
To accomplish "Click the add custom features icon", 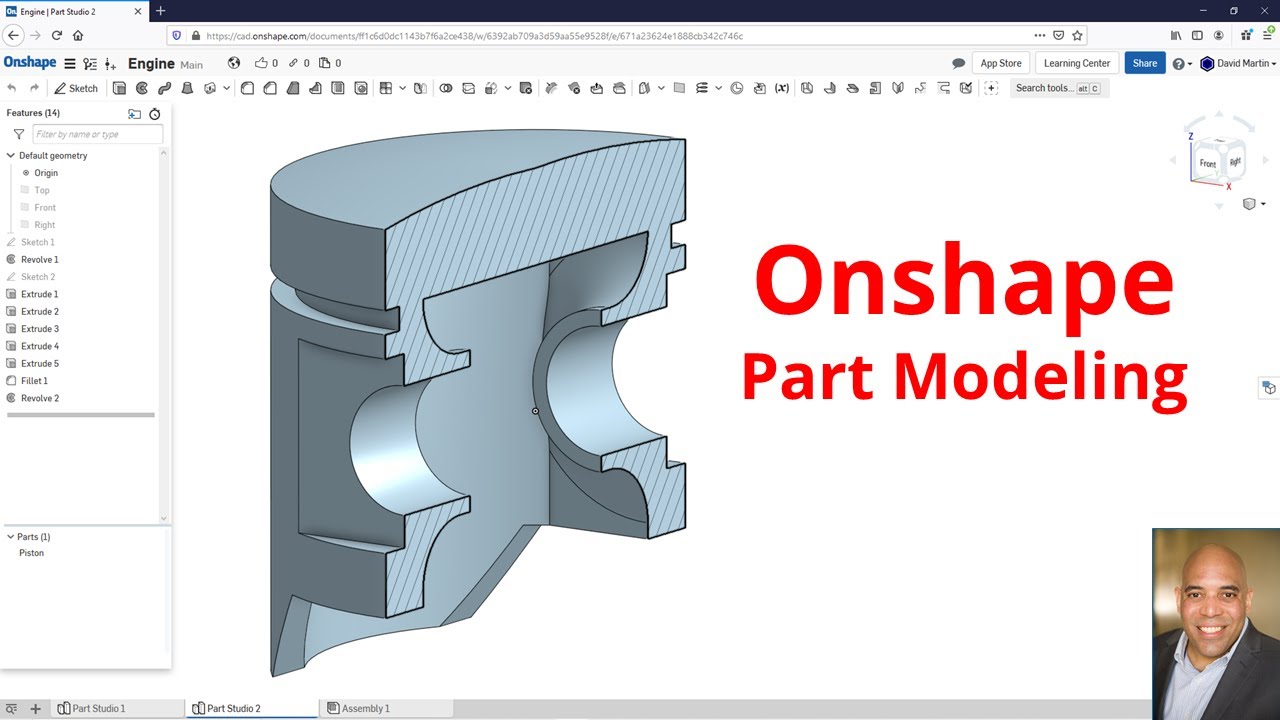I will point(991,88).
